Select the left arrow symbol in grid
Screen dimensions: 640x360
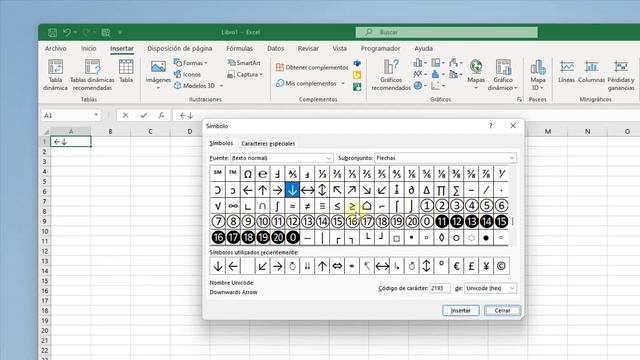pos(248,190)
